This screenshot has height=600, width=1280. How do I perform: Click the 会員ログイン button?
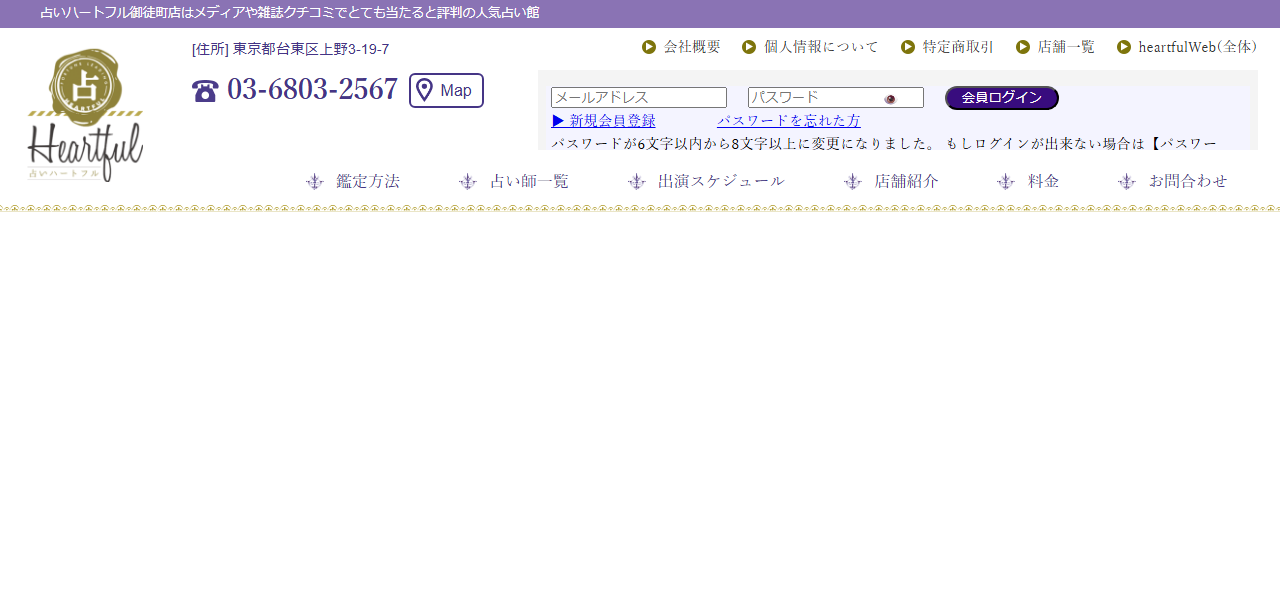(1002, 98)
